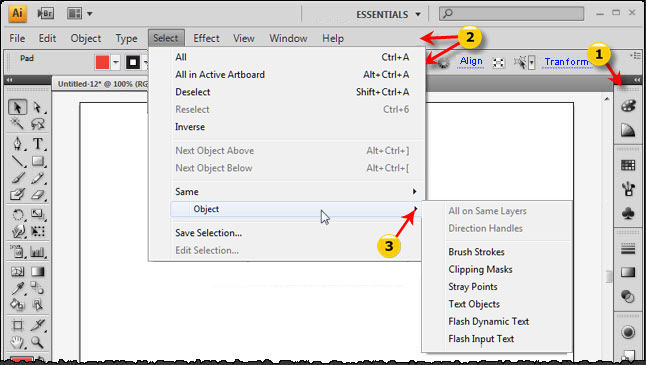
Task: Select the Eyedropper tool
Action: click(x=17, y=288)
